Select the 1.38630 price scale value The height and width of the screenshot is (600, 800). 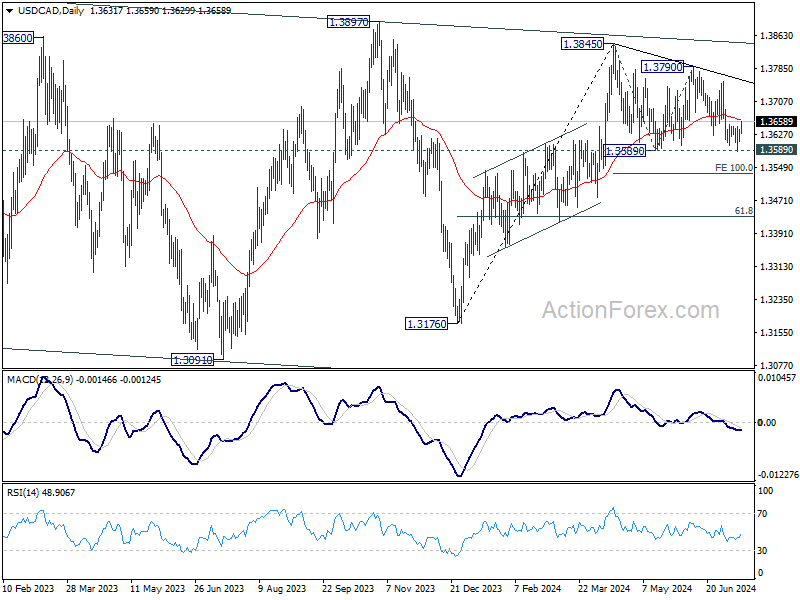(x=777, y=36)
